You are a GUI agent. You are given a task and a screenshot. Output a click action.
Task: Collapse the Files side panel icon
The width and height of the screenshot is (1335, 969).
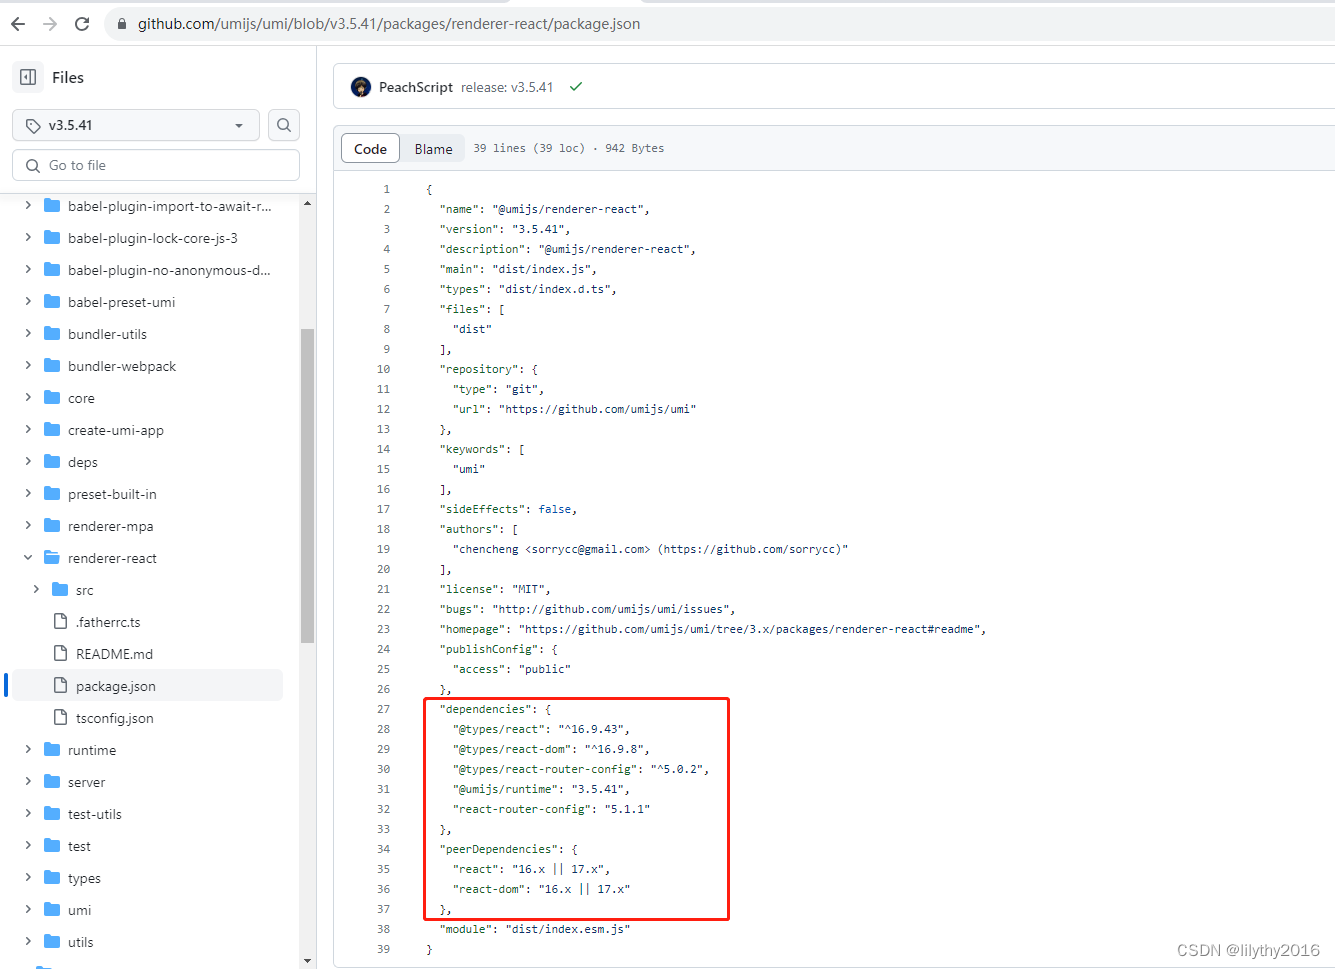(x=28, y=77)
